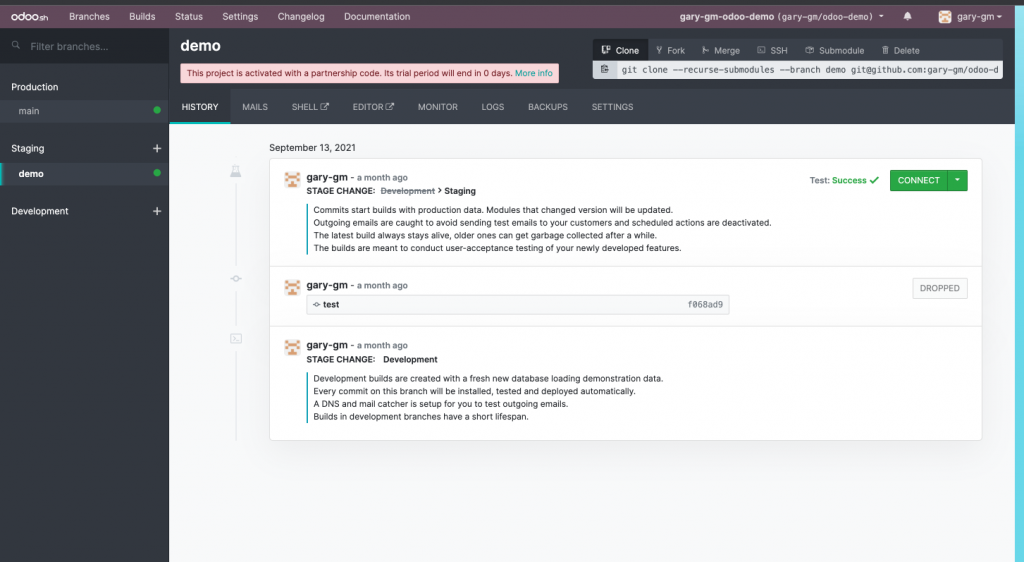Image resolution: width=1024 pixels, height=562 pixels.
Task: Click the DROPPED build status button
Action: point(940,288)
